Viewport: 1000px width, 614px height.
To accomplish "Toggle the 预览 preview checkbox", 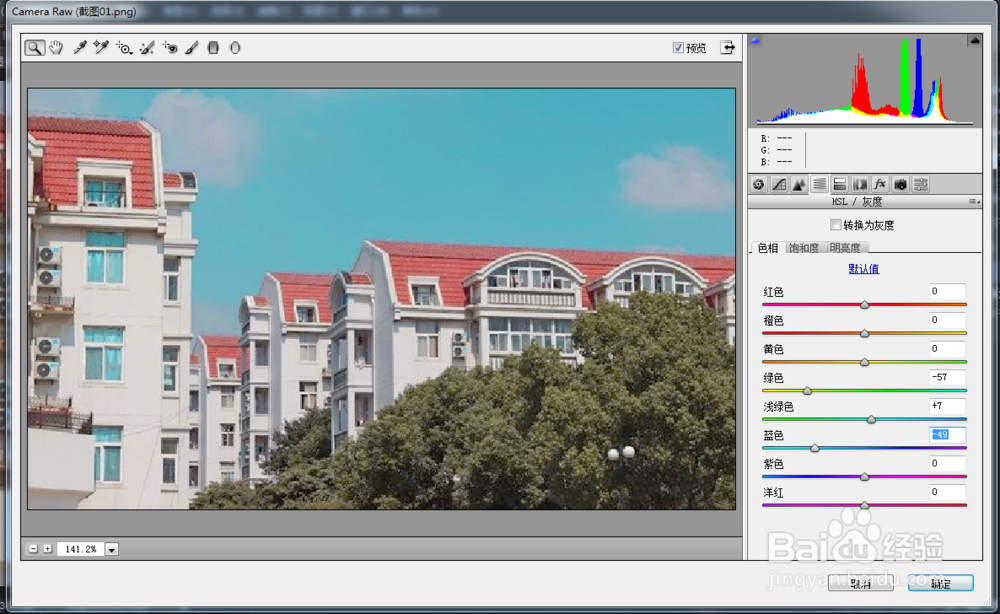I will [678, 48].
